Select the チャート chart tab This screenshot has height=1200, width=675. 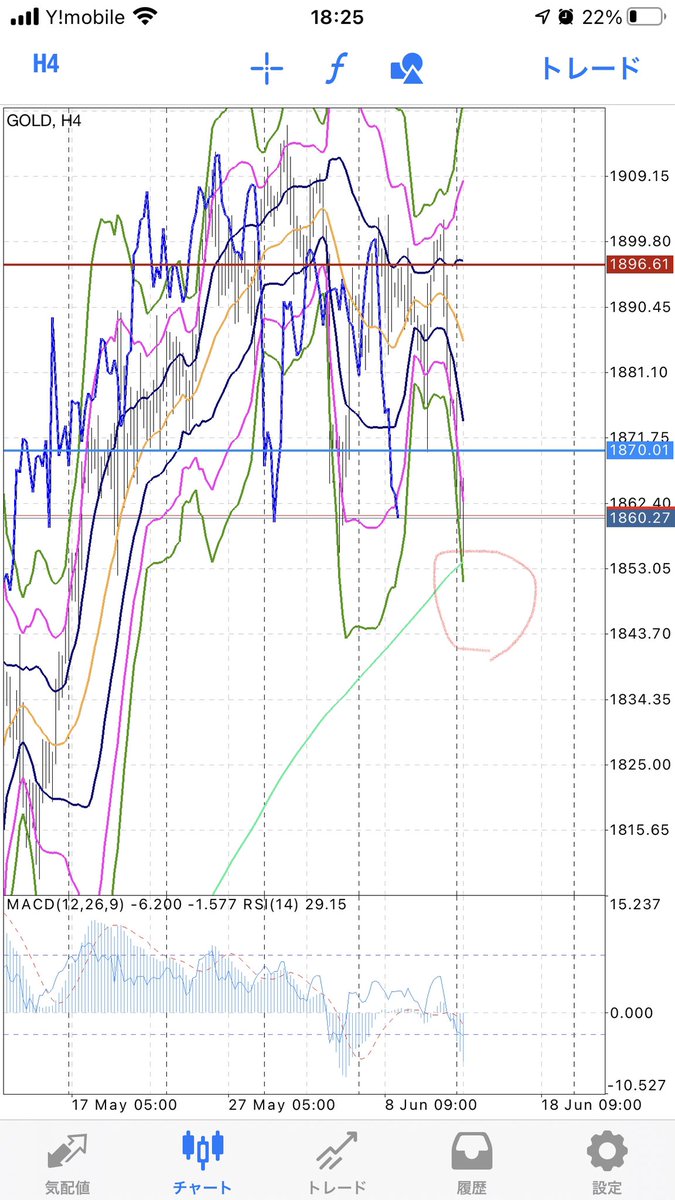point(202,1162)
